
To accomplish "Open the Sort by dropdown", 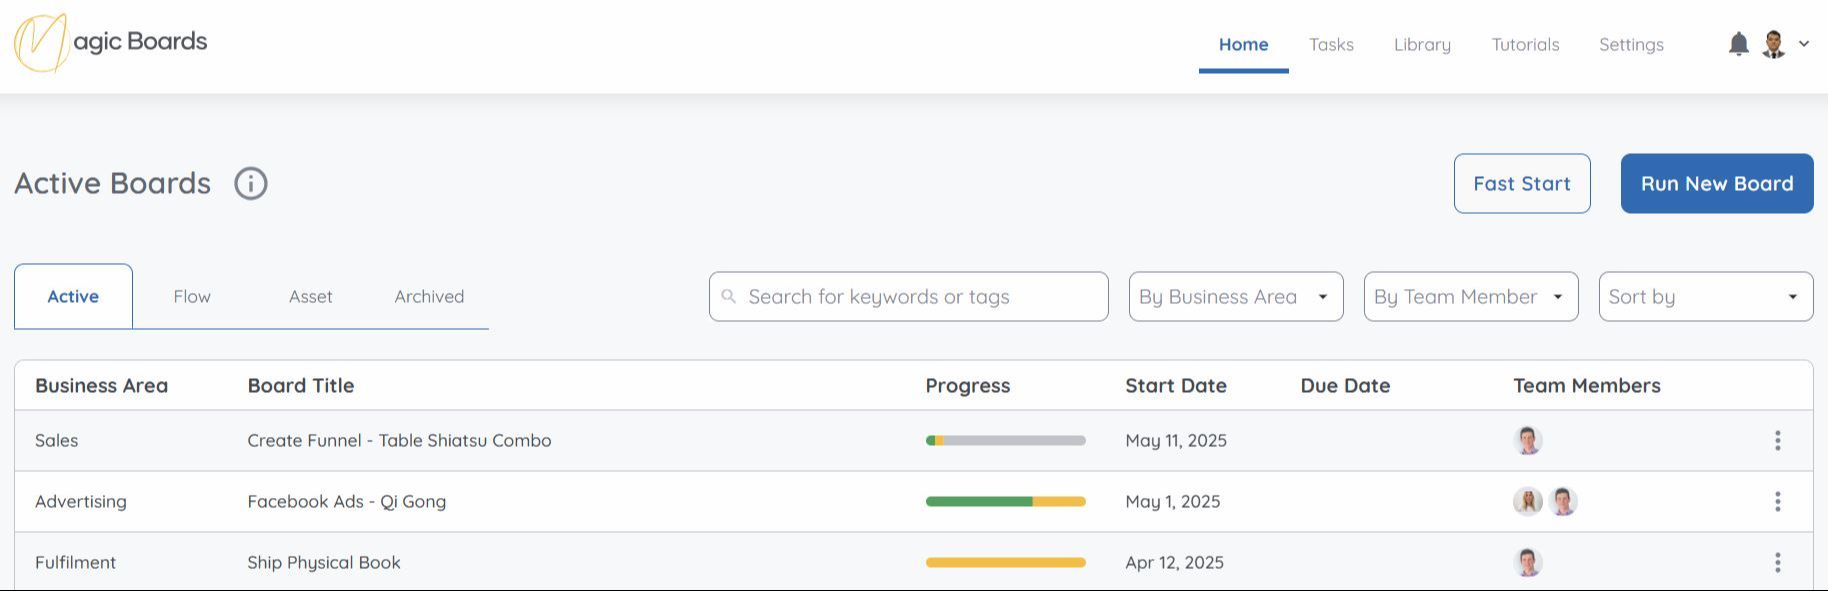I will click(1705, 297).
